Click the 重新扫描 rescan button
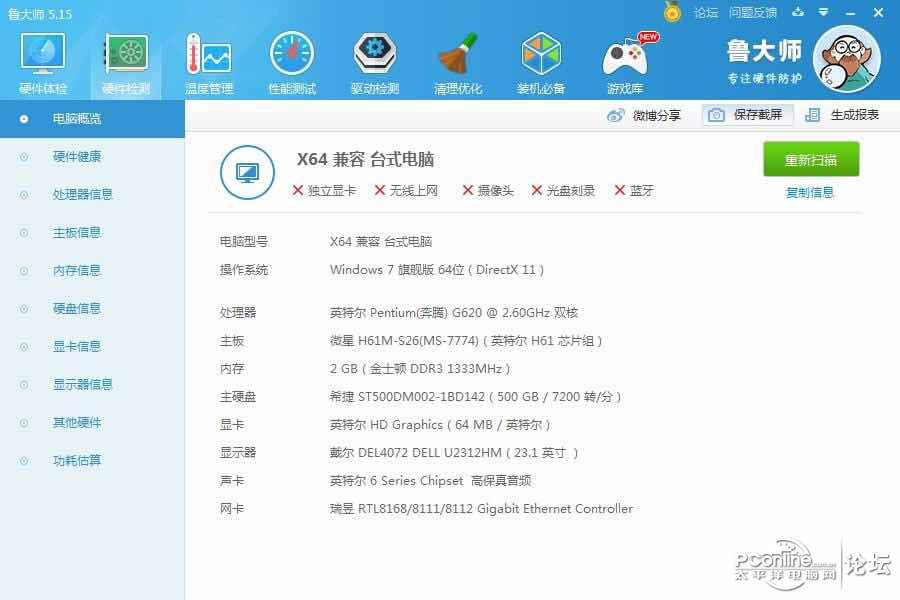 point(811,159)
